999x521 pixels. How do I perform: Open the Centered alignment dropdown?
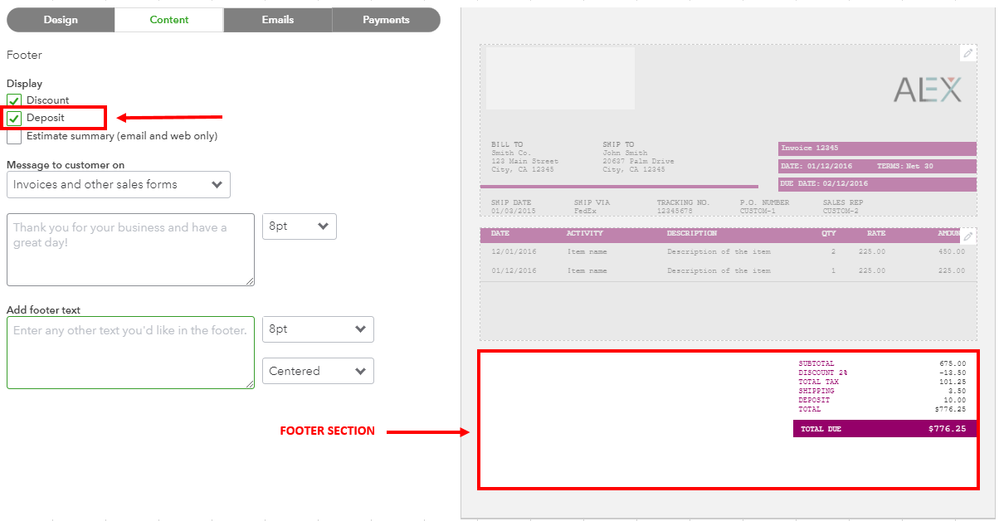coord(318,371)
